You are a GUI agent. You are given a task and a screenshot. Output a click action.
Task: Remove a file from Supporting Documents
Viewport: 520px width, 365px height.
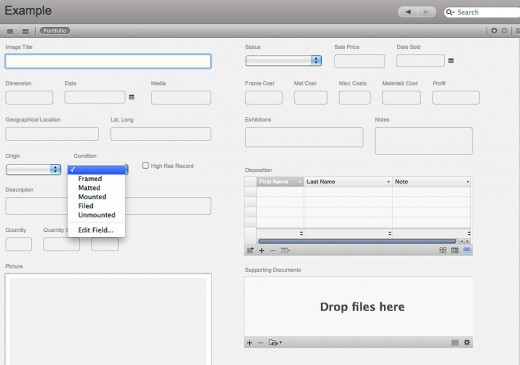261,342
